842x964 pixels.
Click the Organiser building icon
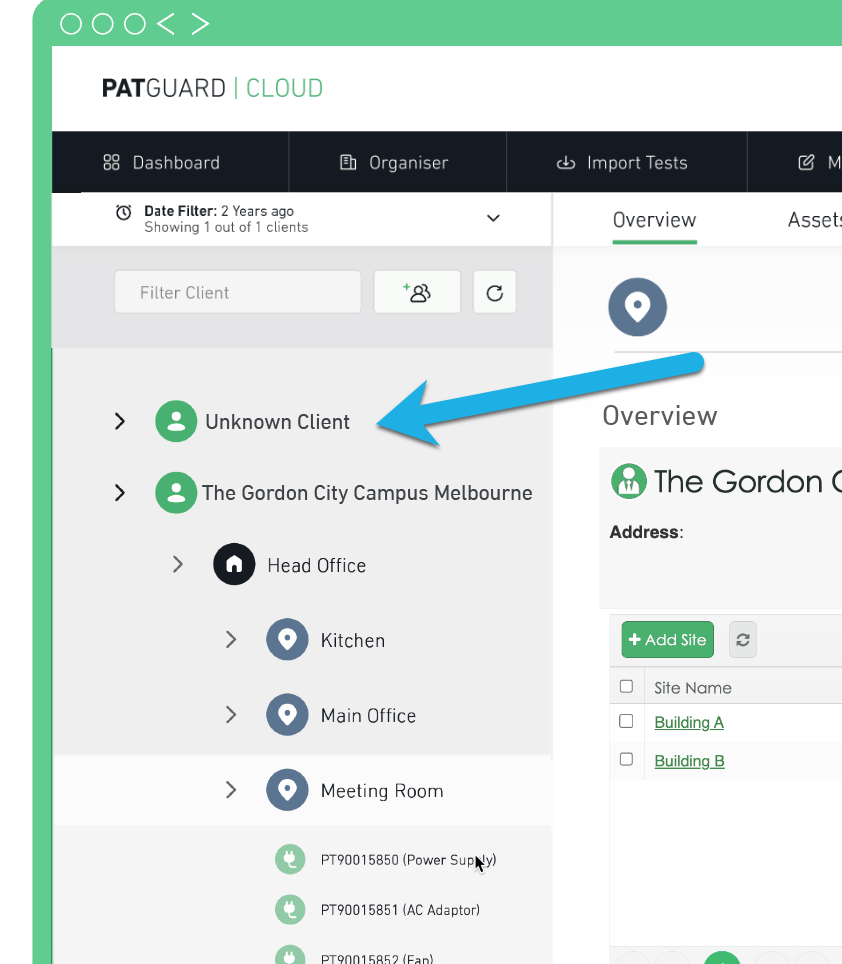348,162
